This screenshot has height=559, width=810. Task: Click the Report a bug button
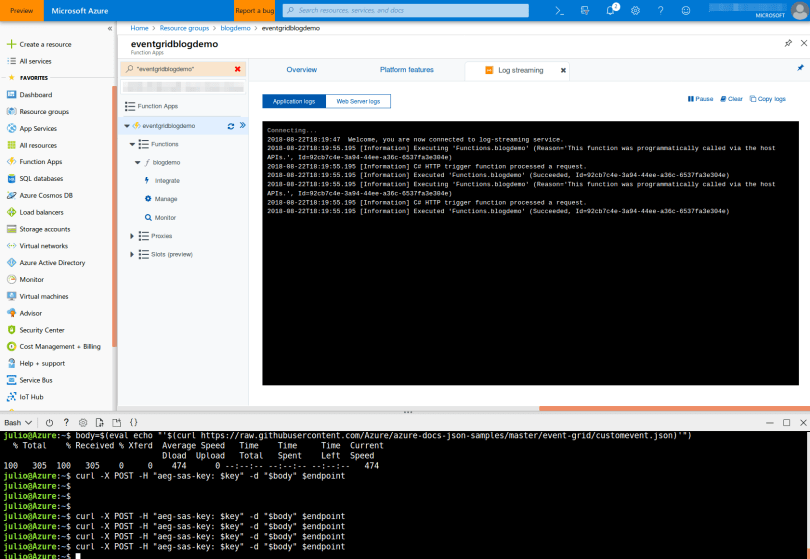click(x=254, y=10)
